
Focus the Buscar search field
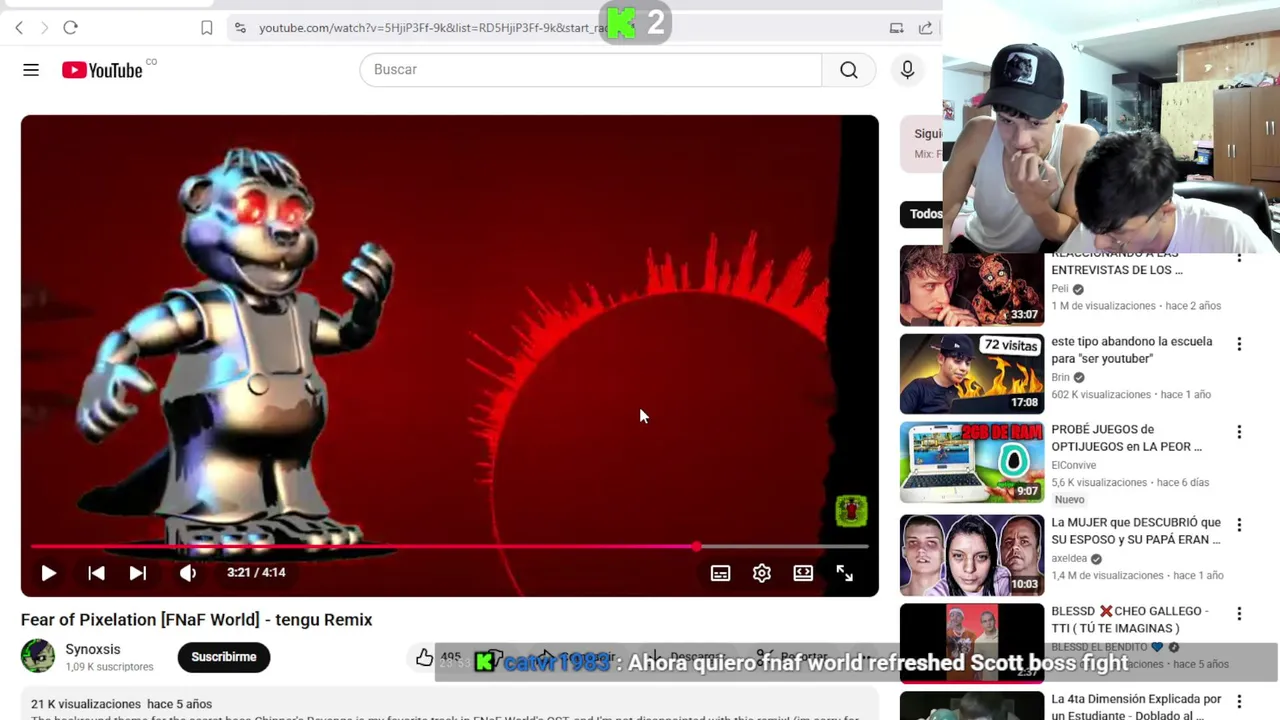[x=590, y=70]
